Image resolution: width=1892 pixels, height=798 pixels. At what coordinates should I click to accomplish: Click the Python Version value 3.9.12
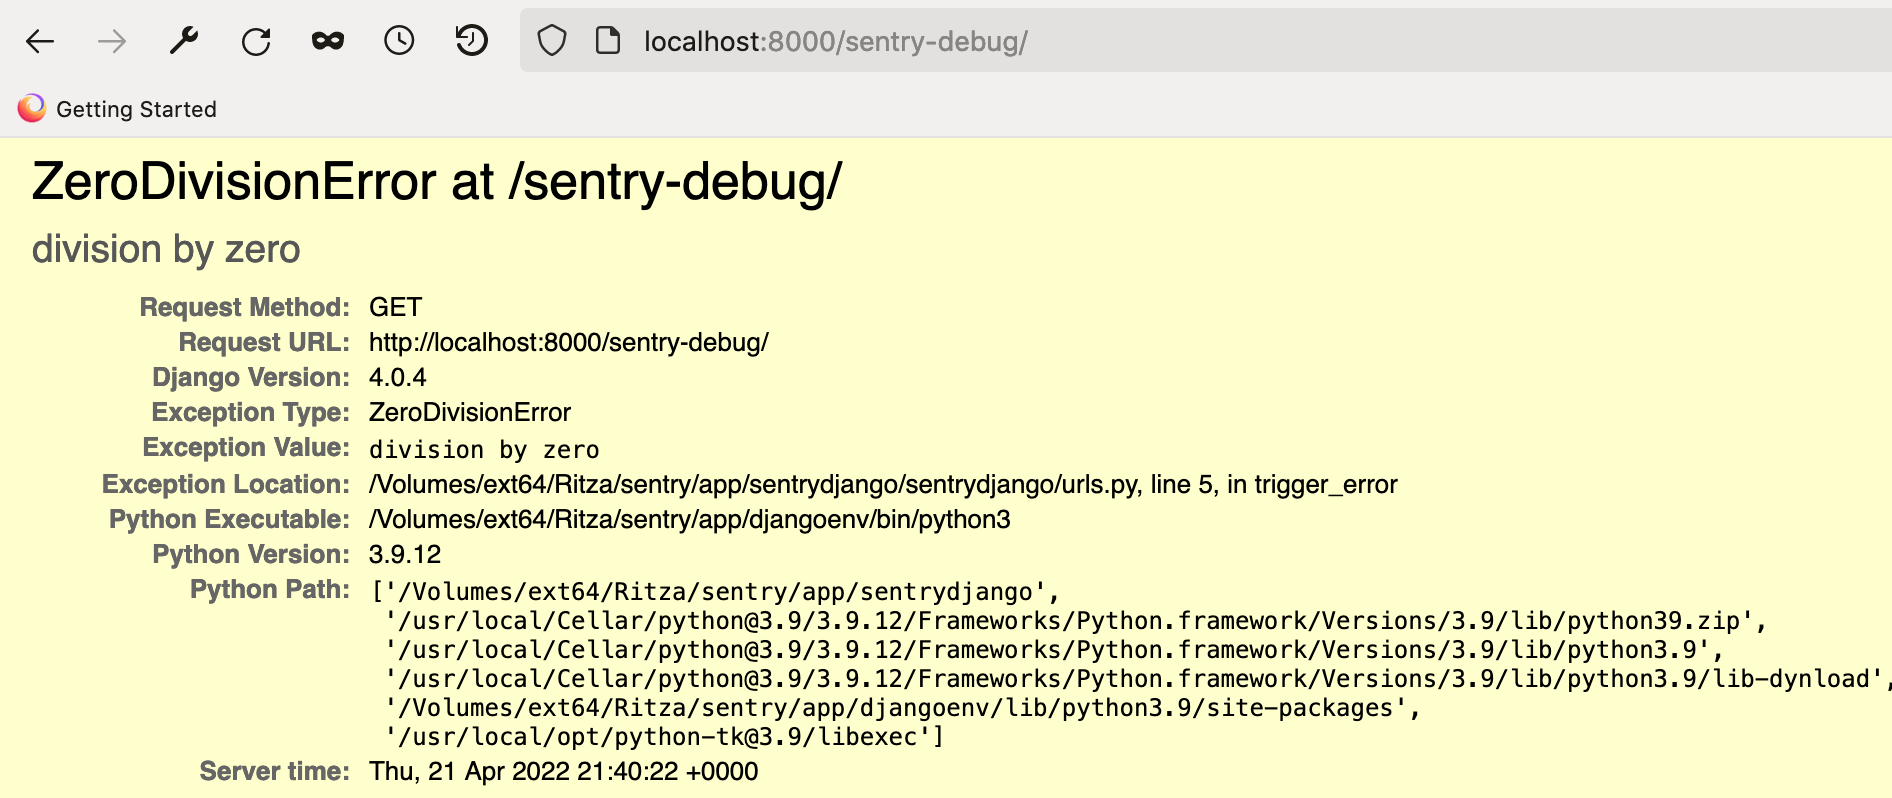(404, 555)
